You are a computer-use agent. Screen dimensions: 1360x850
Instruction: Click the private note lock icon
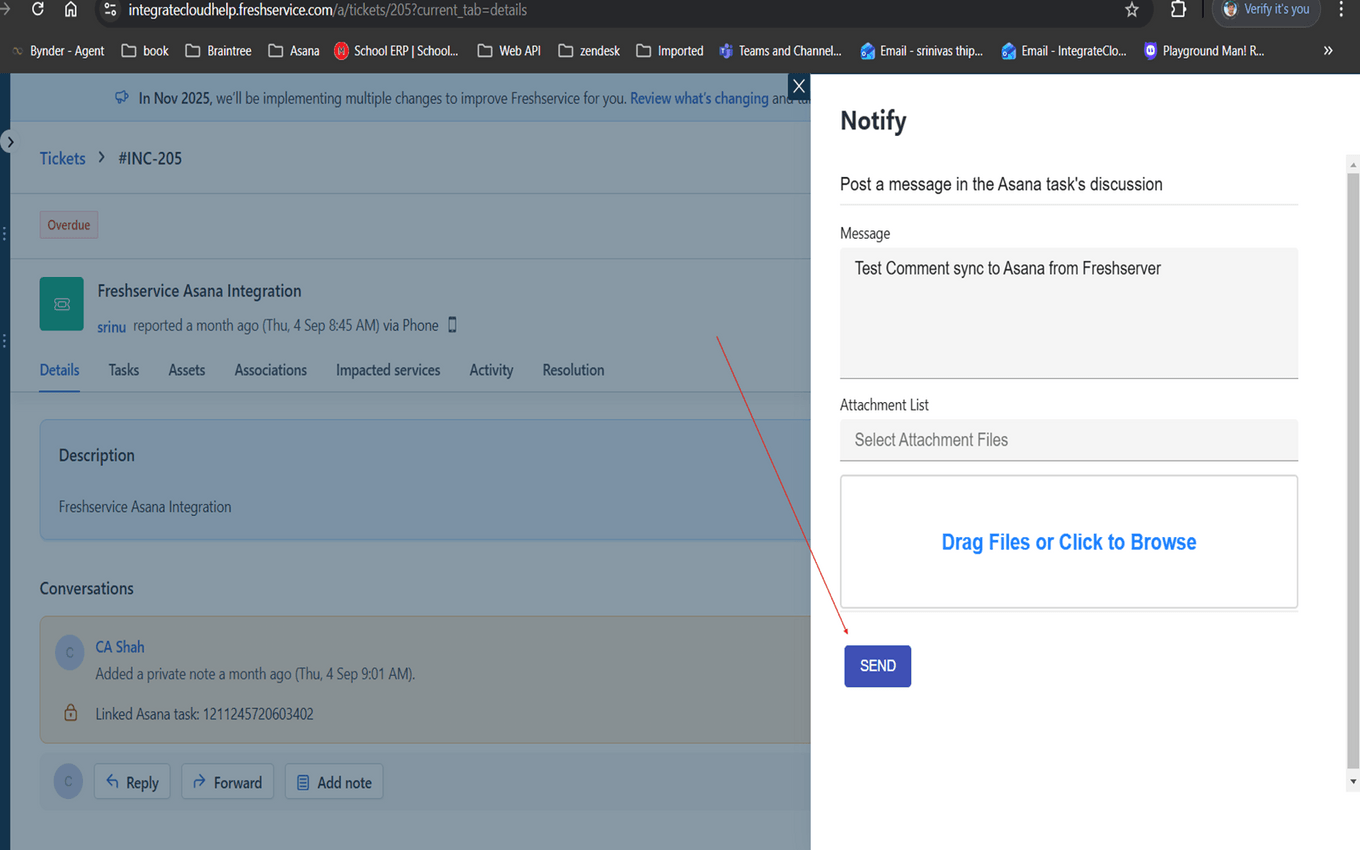coord(69,713)
